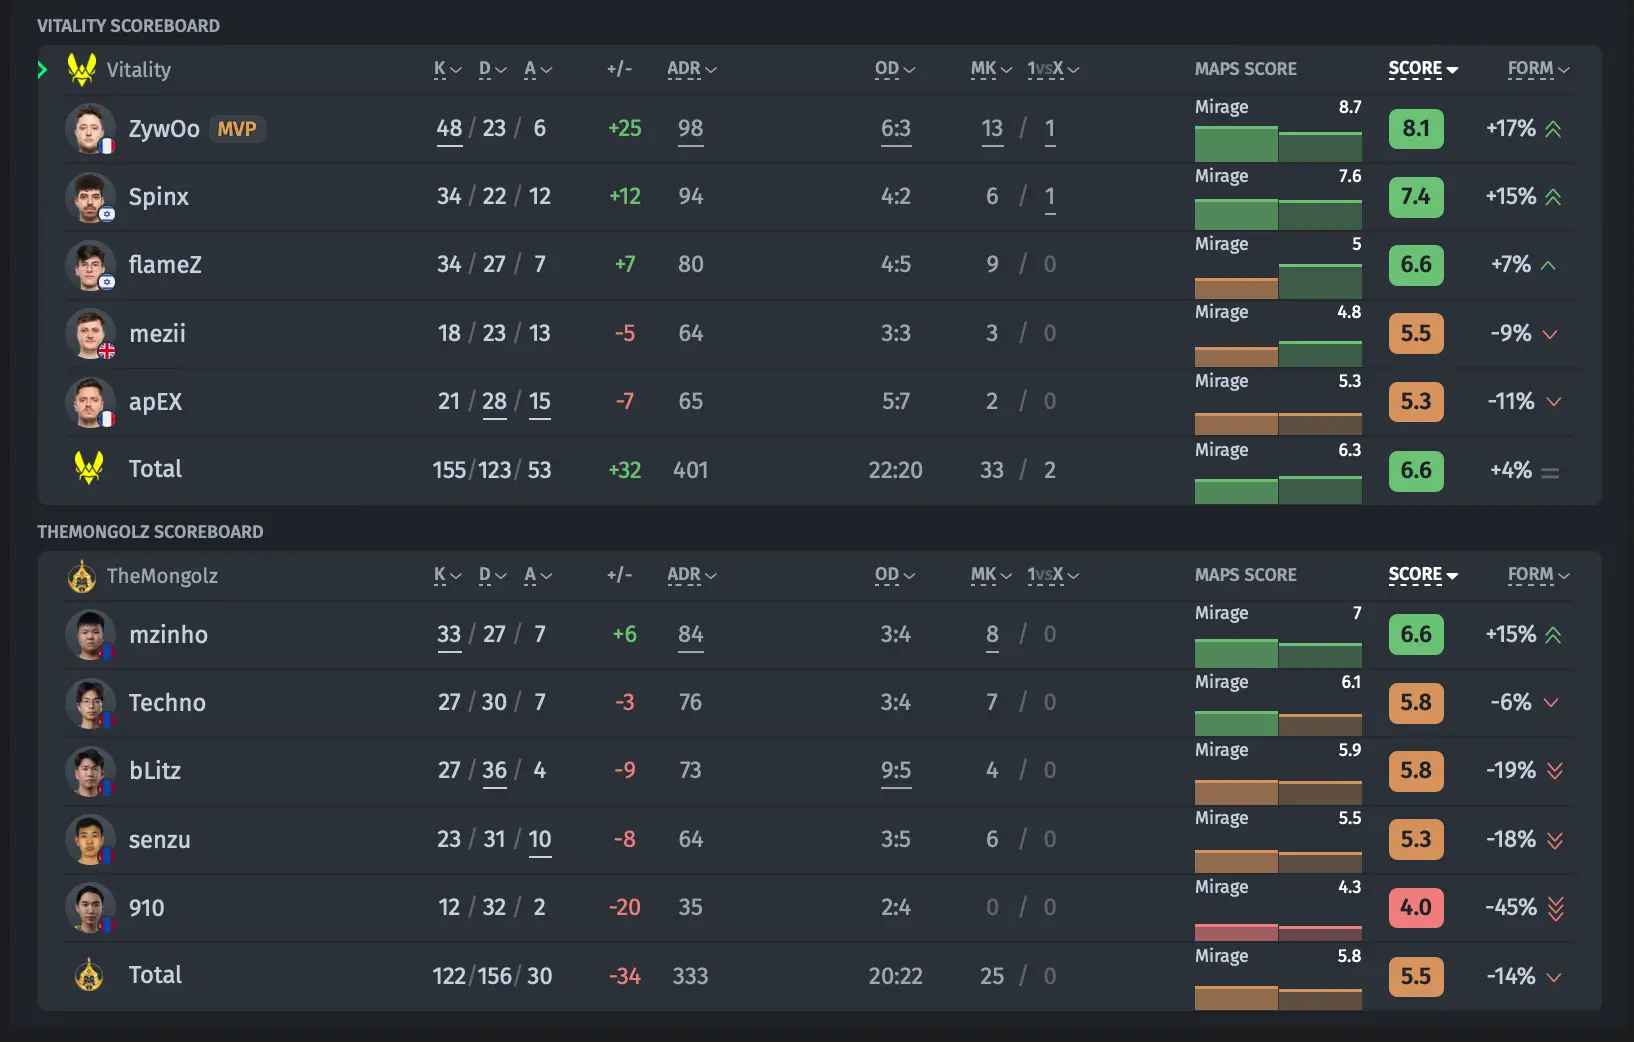Sort TheMongolz table by OD
The height and width of the screenshot is (1042, 1634).
click(x=895, y=575)
